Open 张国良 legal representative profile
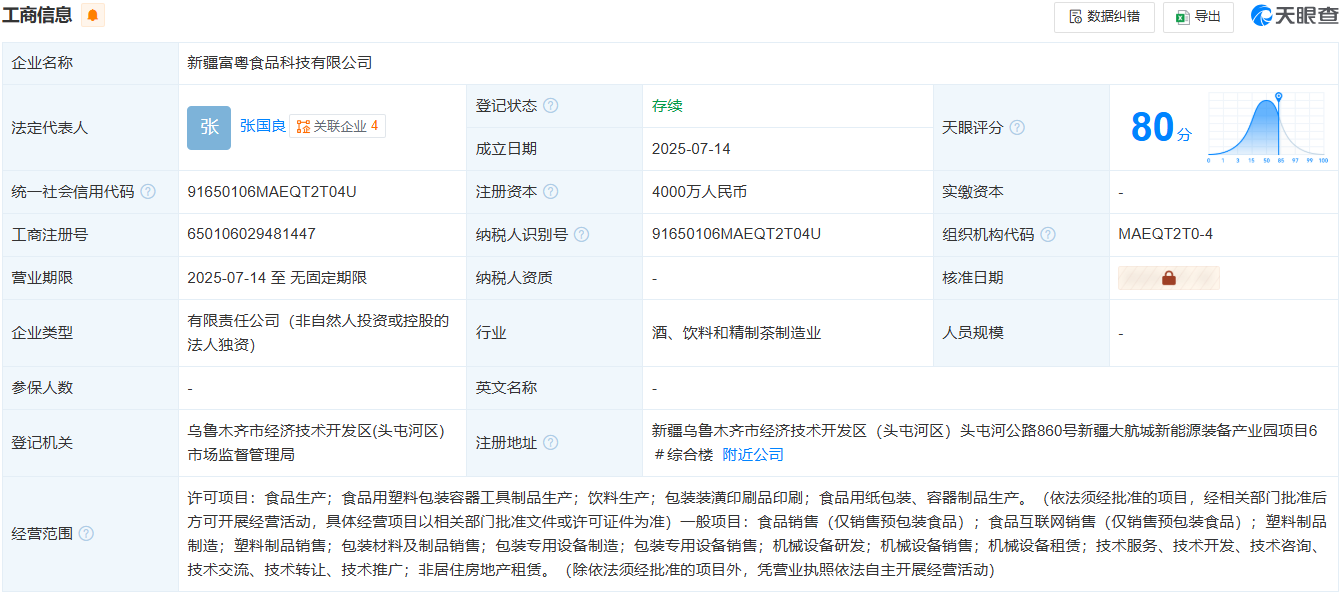The image size is (1342, 594). tap(262, 126)
